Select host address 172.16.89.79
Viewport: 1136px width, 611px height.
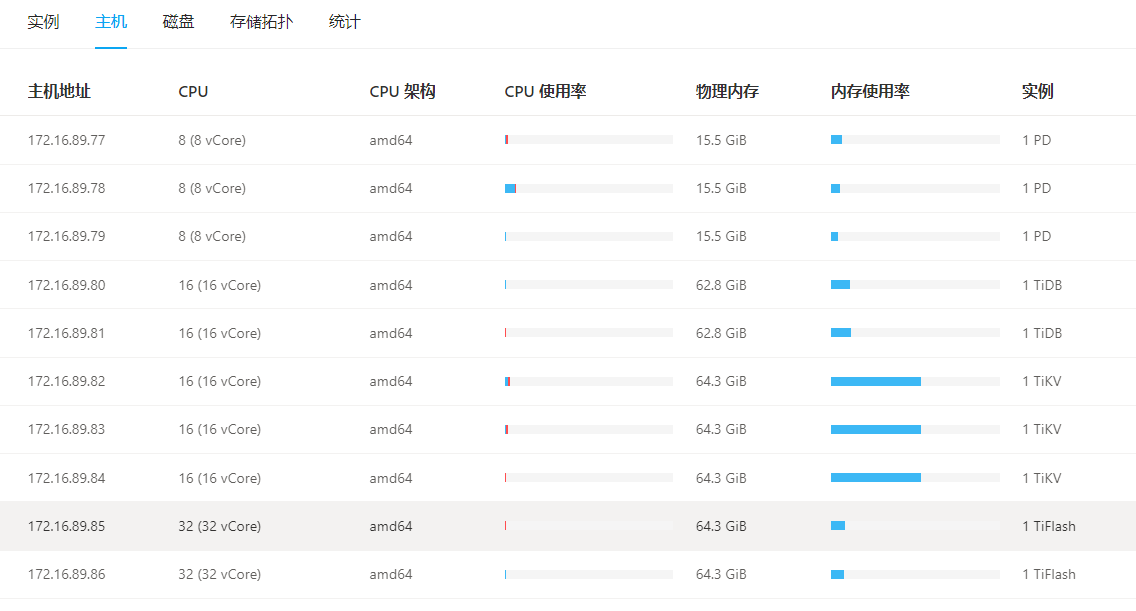pyautogui.click(x=67, y=236)
